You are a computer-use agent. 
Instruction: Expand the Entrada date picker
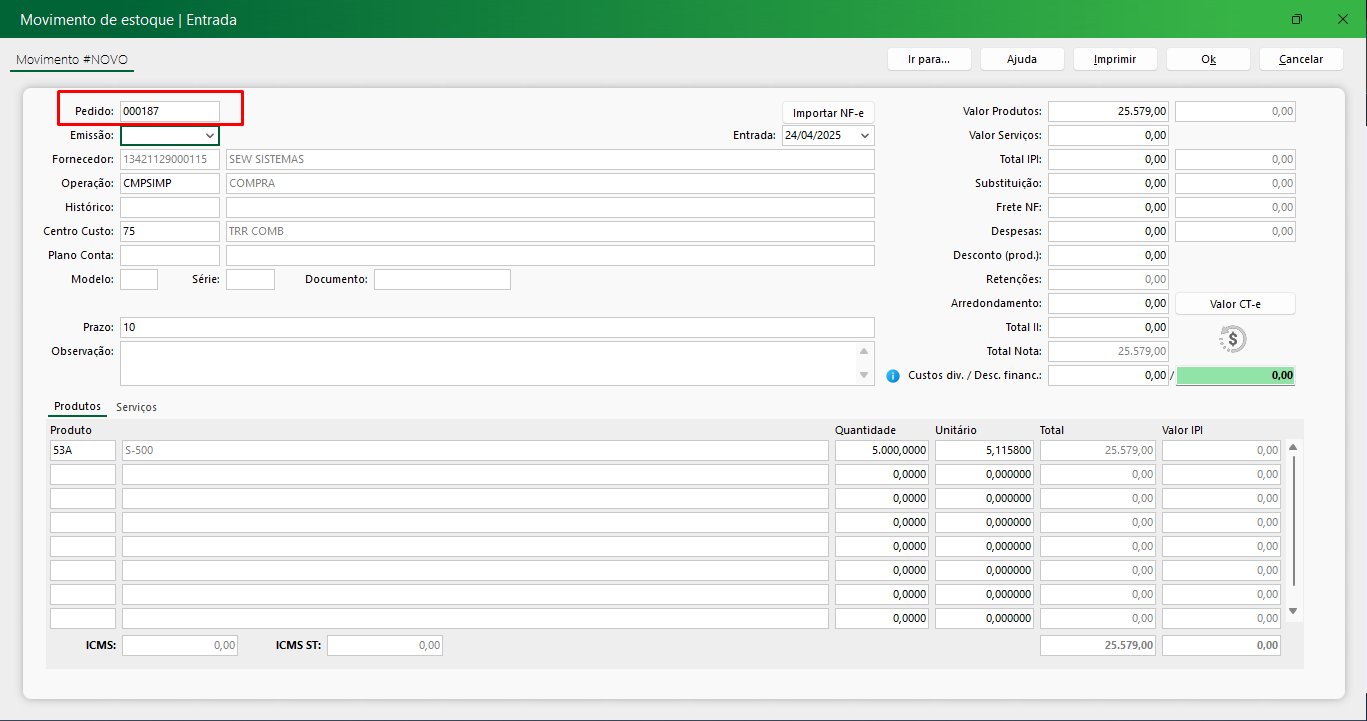point(864,135)
